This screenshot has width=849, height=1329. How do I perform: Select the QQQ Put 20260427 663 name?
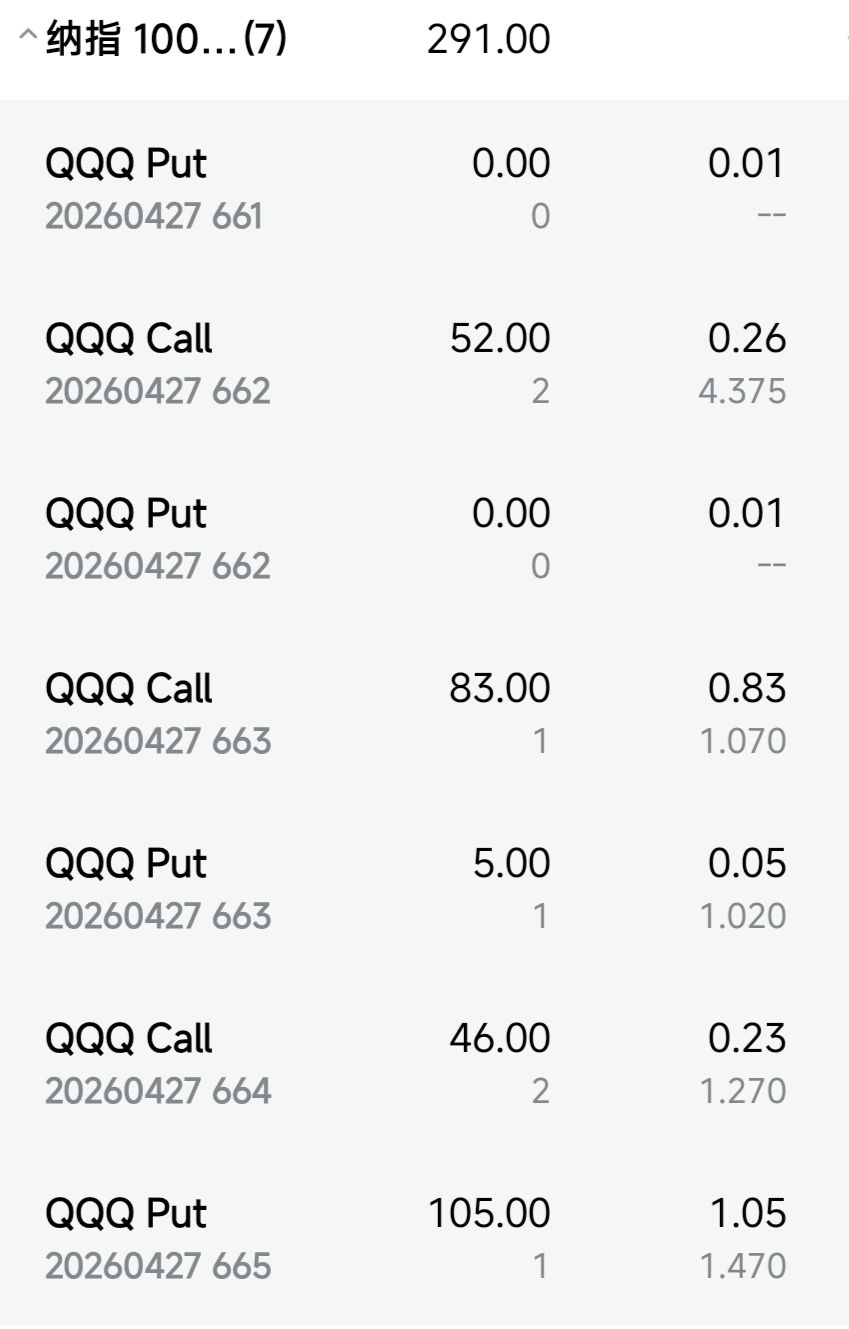tap(126, 863)
